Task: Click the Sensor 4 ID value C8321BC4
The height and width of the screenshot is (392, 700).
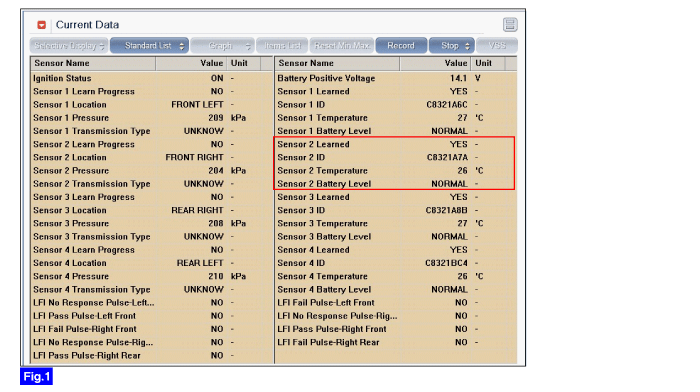Action: coord(446,263)
